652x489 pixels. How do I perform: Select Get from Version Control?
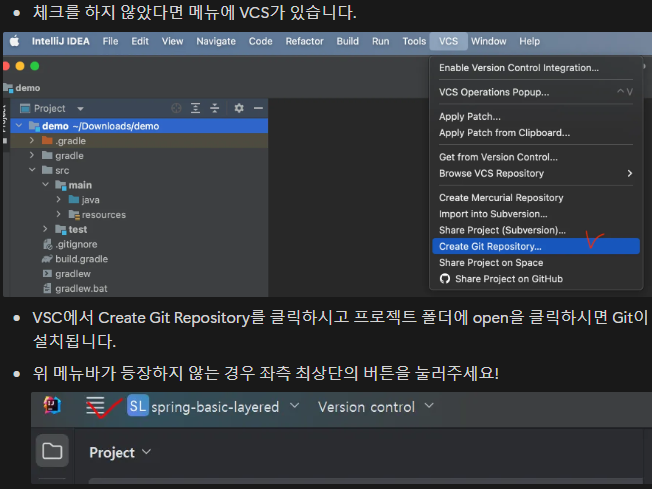536,157
